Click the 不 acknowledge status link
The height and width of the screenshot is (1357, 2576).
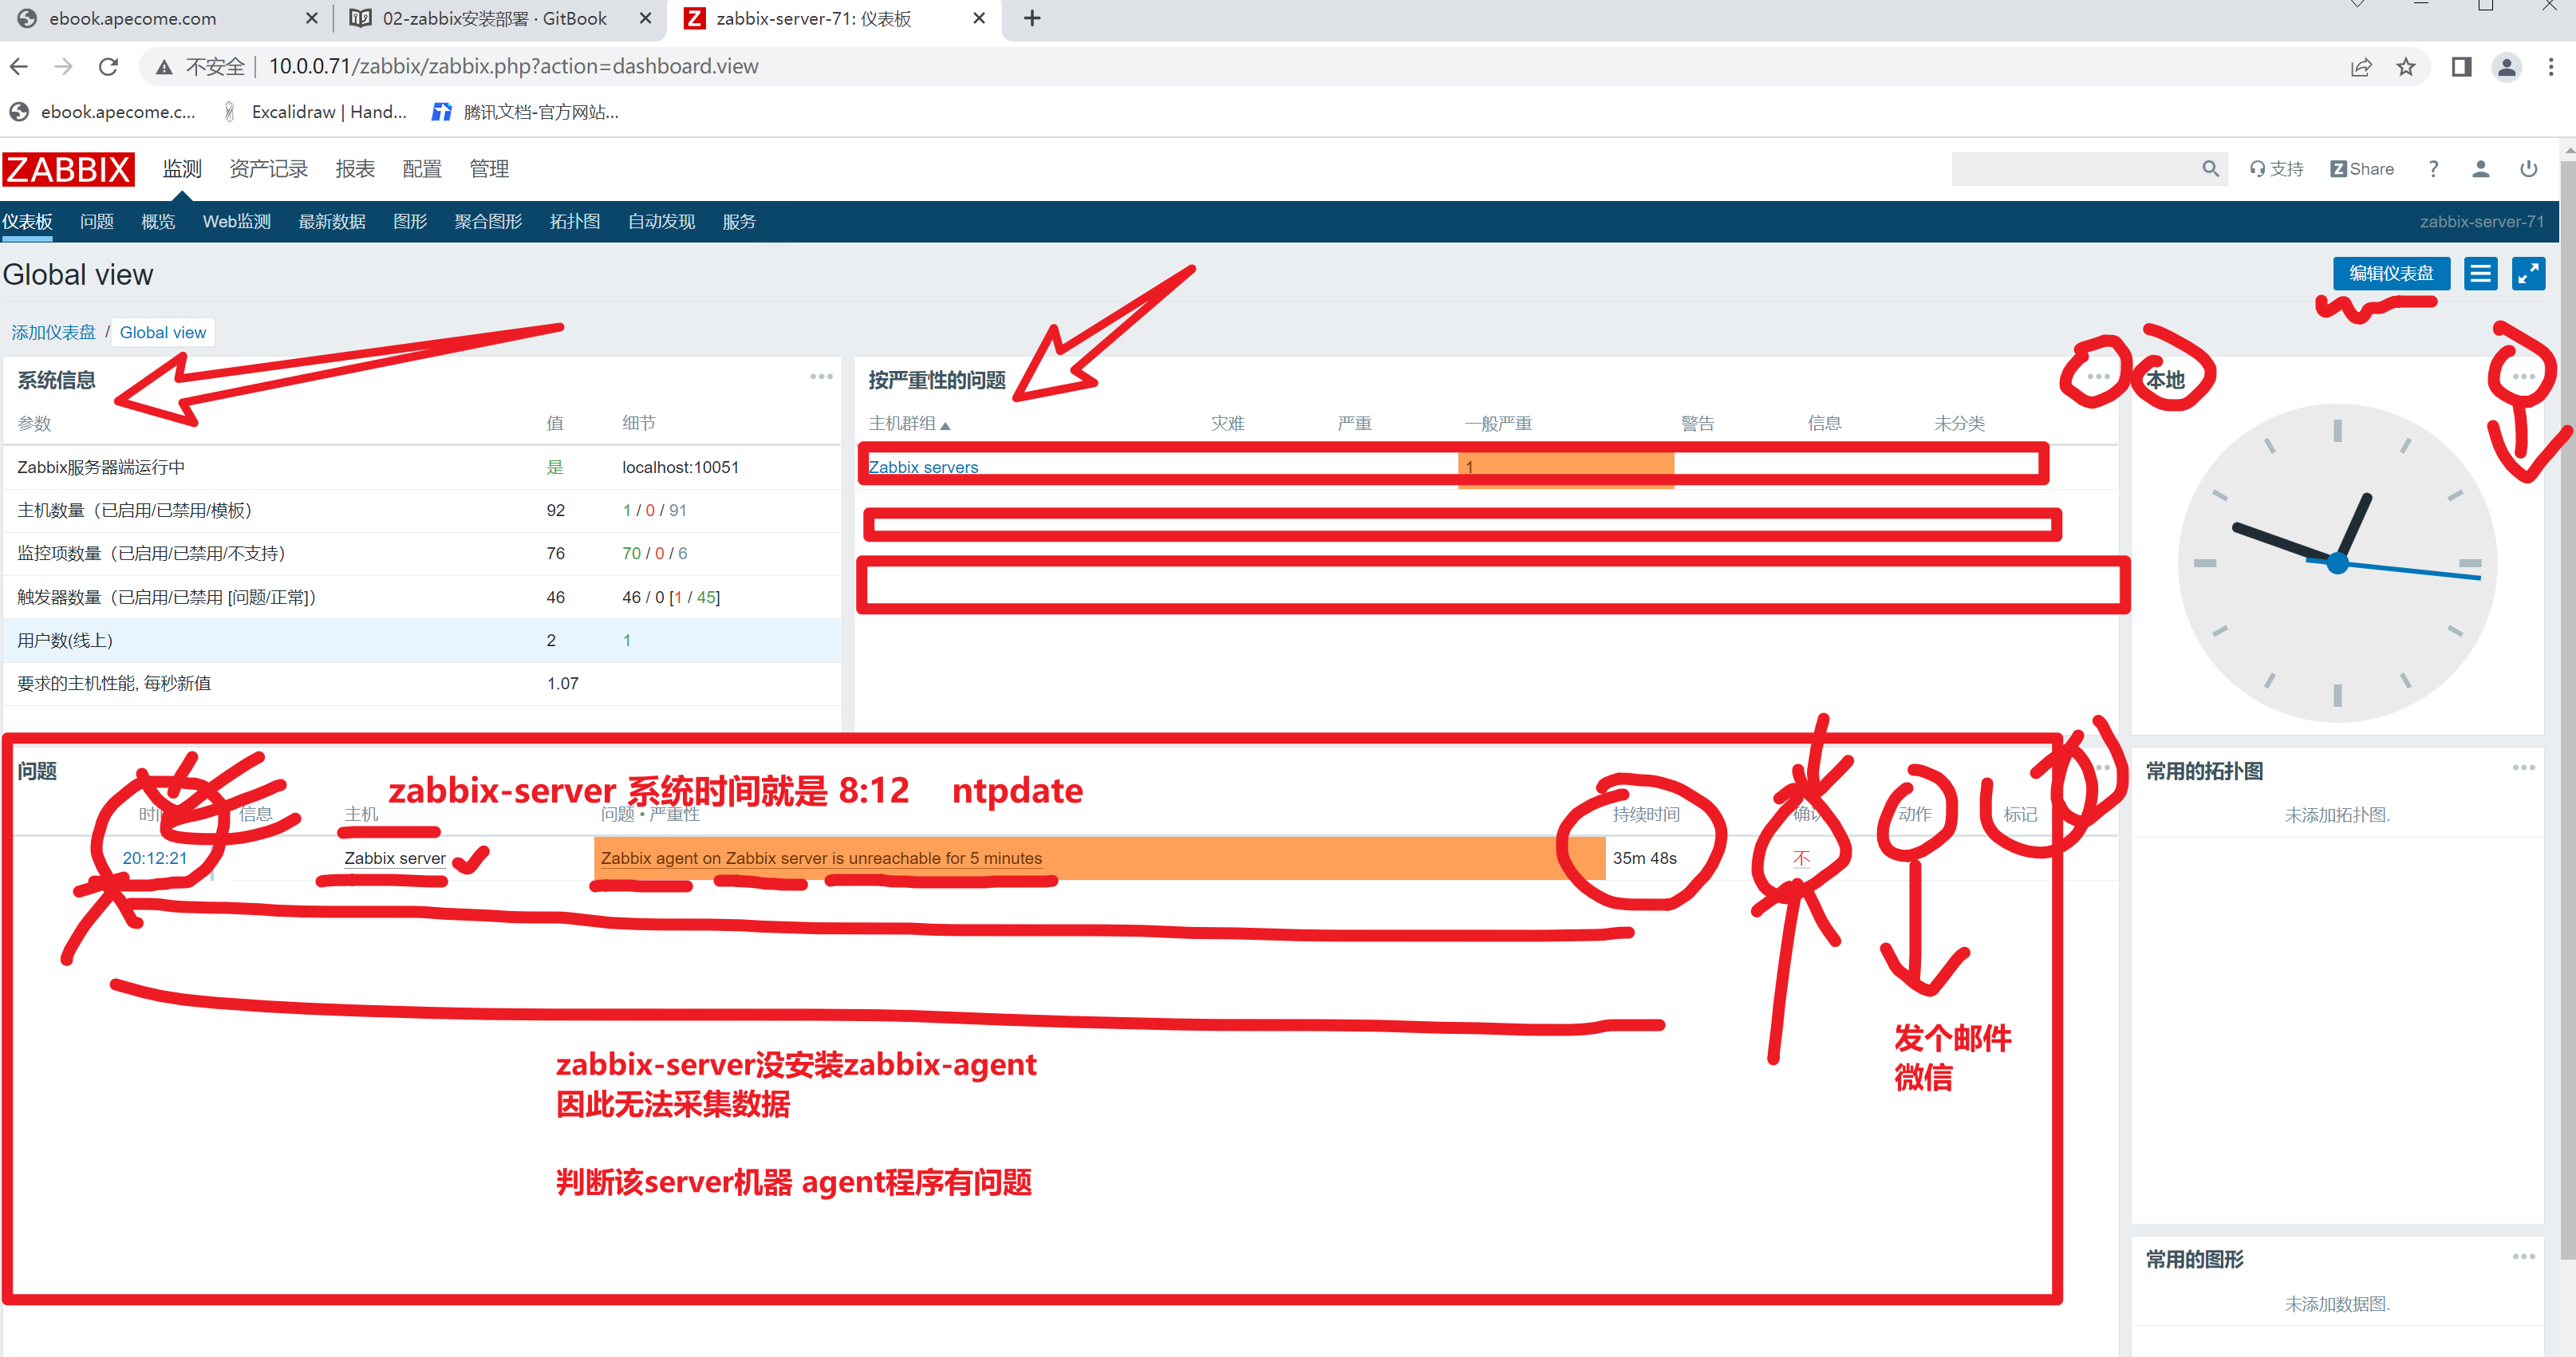coord(1801,858)
